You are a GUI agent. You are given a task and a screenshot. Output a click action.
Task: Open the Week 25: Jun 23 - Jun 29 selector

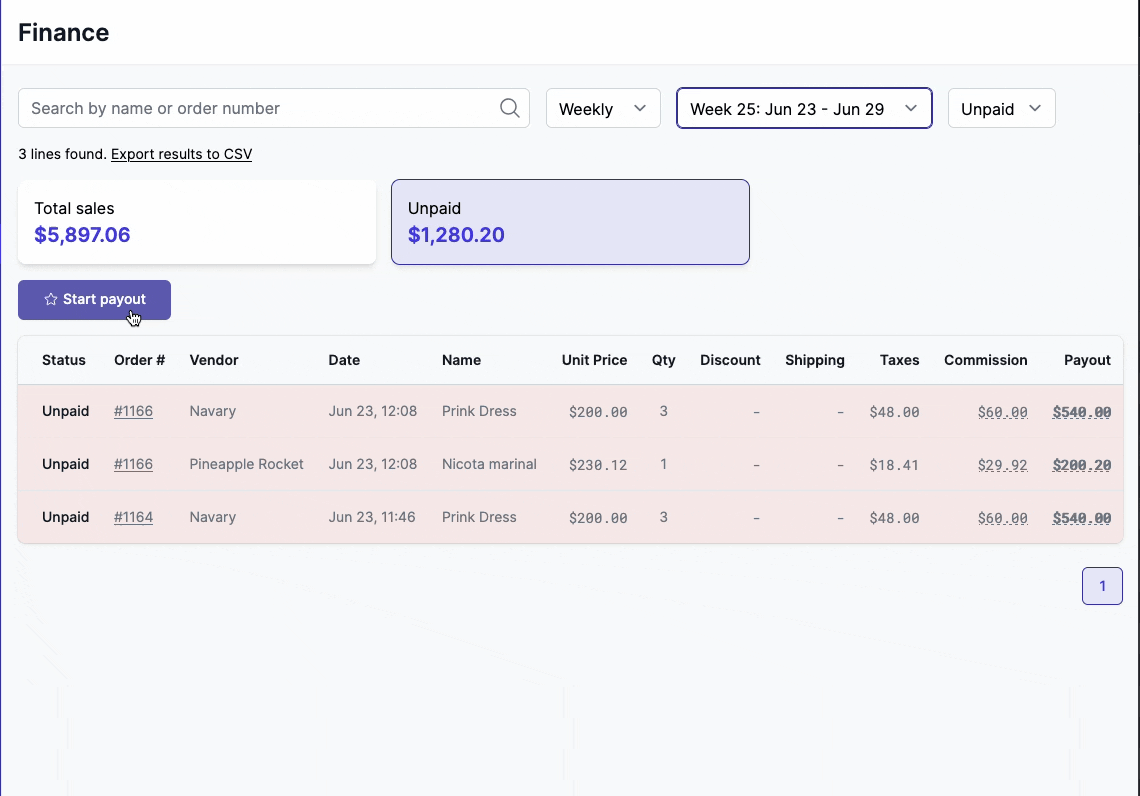pos(804,108)
